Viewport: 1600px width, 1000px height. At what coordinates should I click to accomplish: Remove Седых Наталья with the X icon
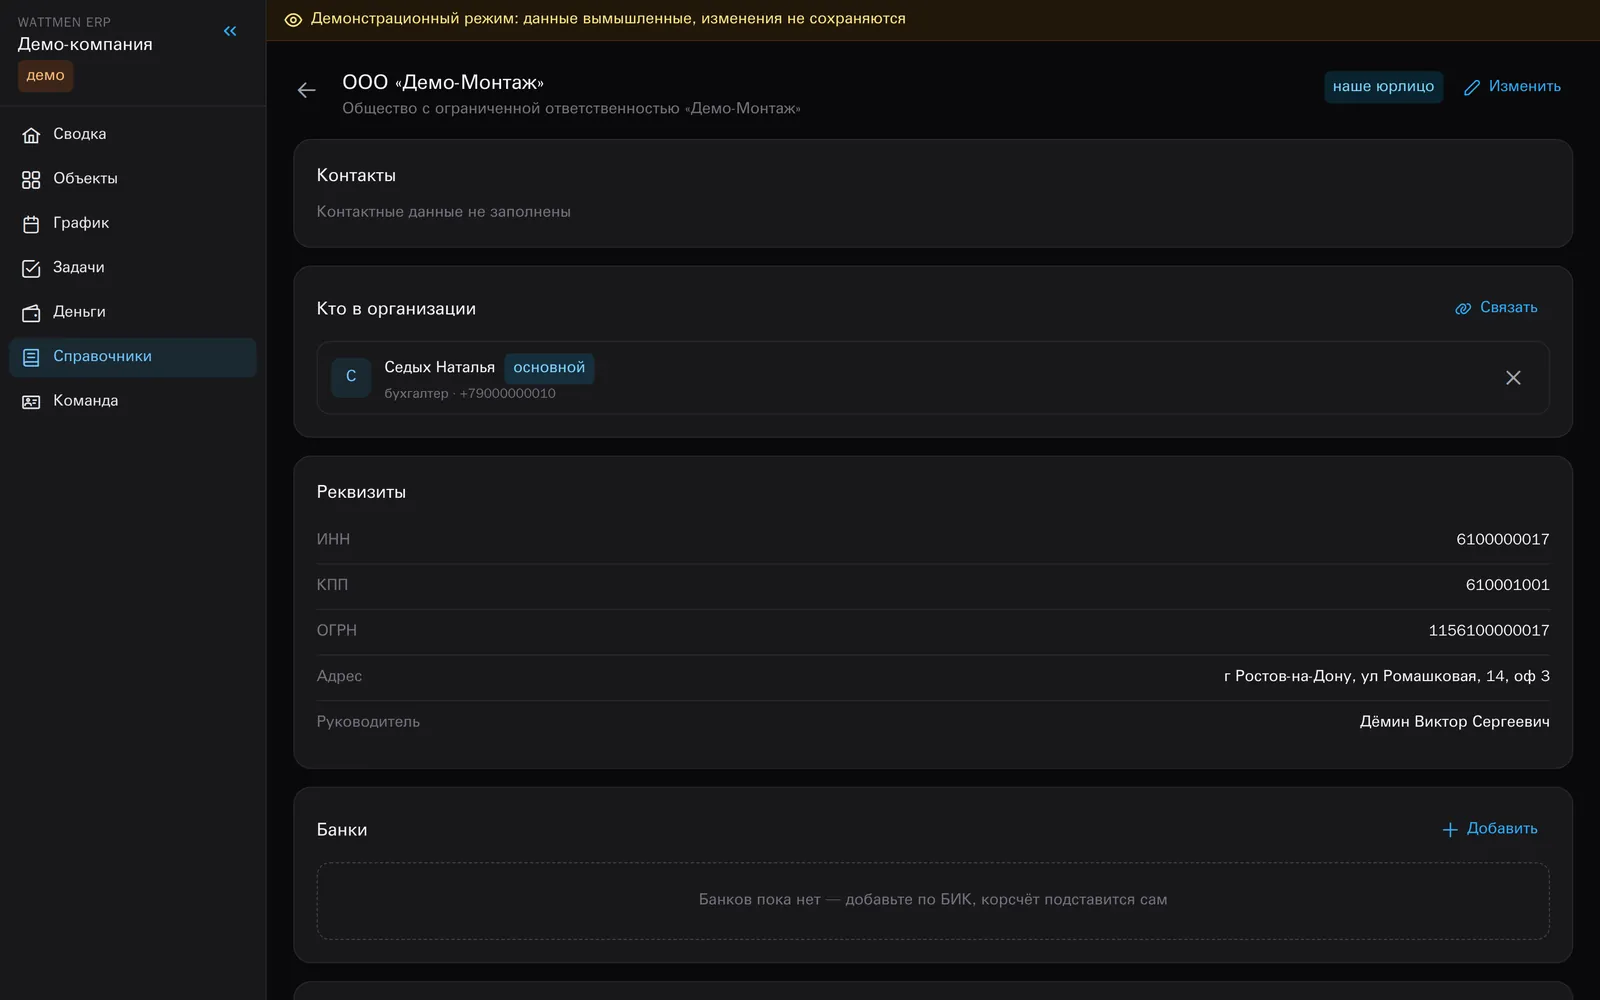pyautogui.click(x=1513, y=378)
